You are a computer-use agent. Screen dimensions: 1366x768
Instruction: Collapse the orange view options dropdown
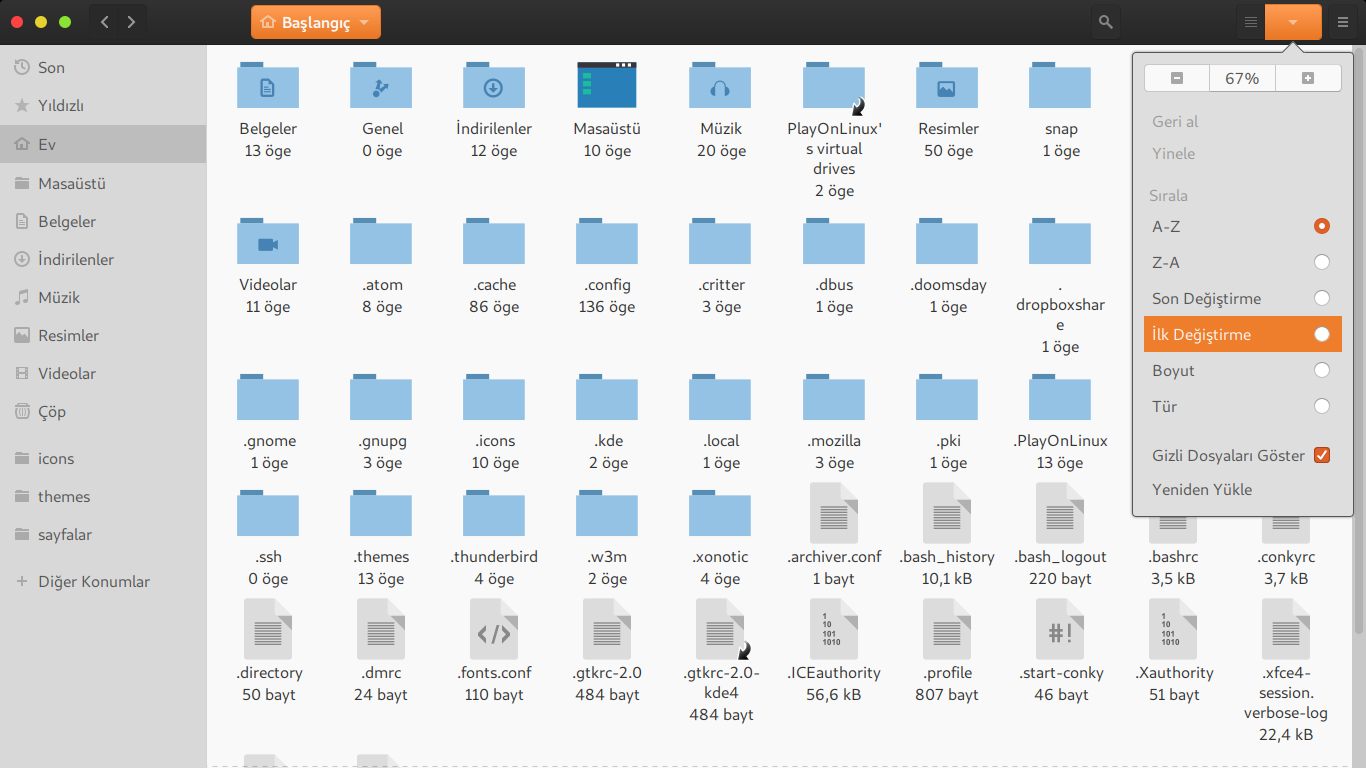tap(1293, 22)
